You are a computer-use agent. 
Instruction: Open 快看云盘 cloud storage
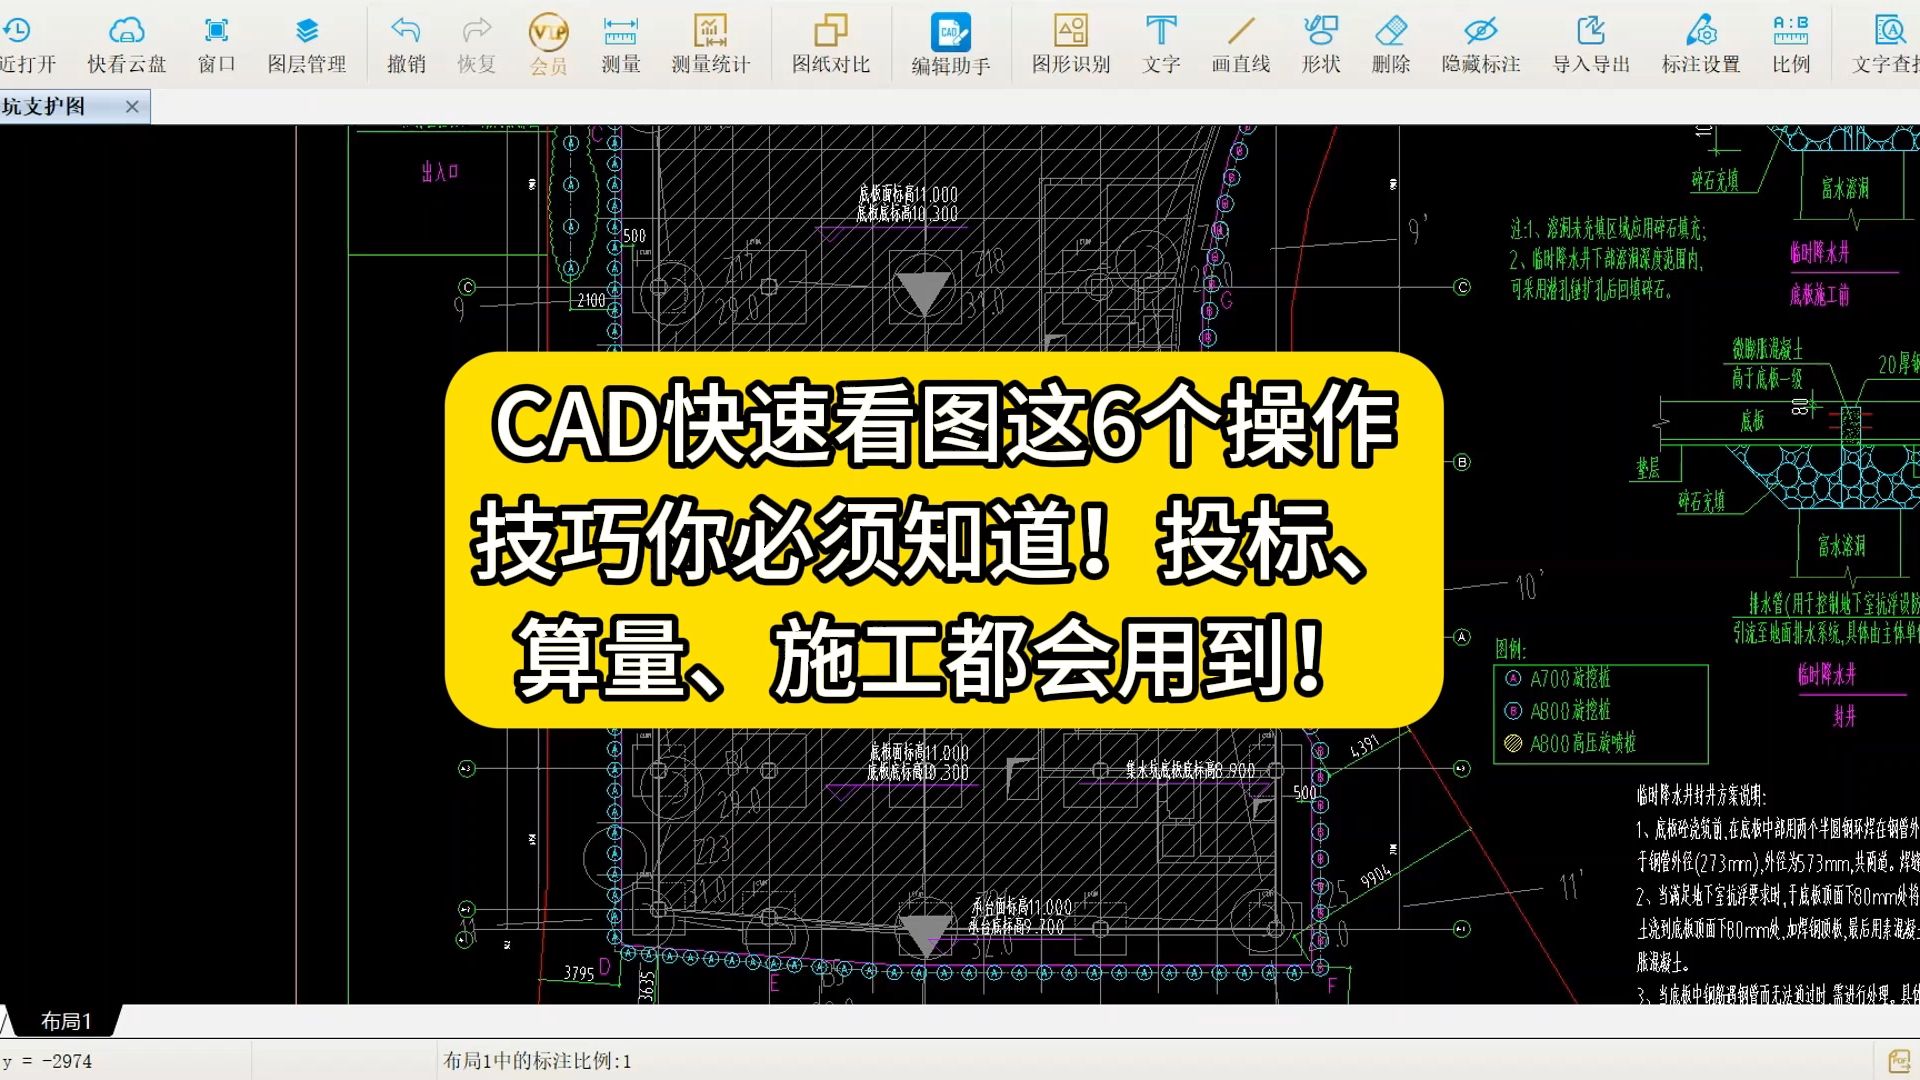[125, 42]
